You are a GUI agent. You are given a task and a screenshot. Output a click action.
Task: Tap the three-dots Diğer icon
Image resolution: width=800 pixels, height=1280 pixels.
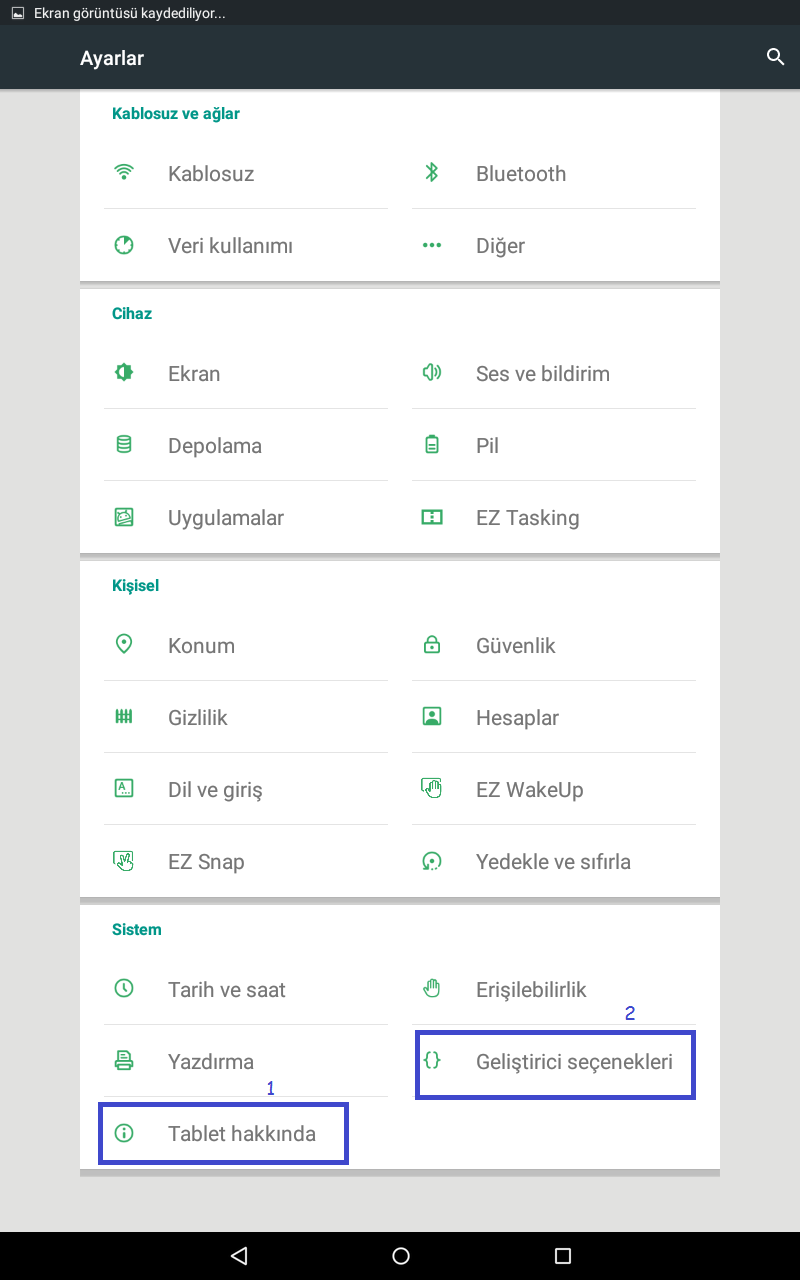(x=432, y=245)
